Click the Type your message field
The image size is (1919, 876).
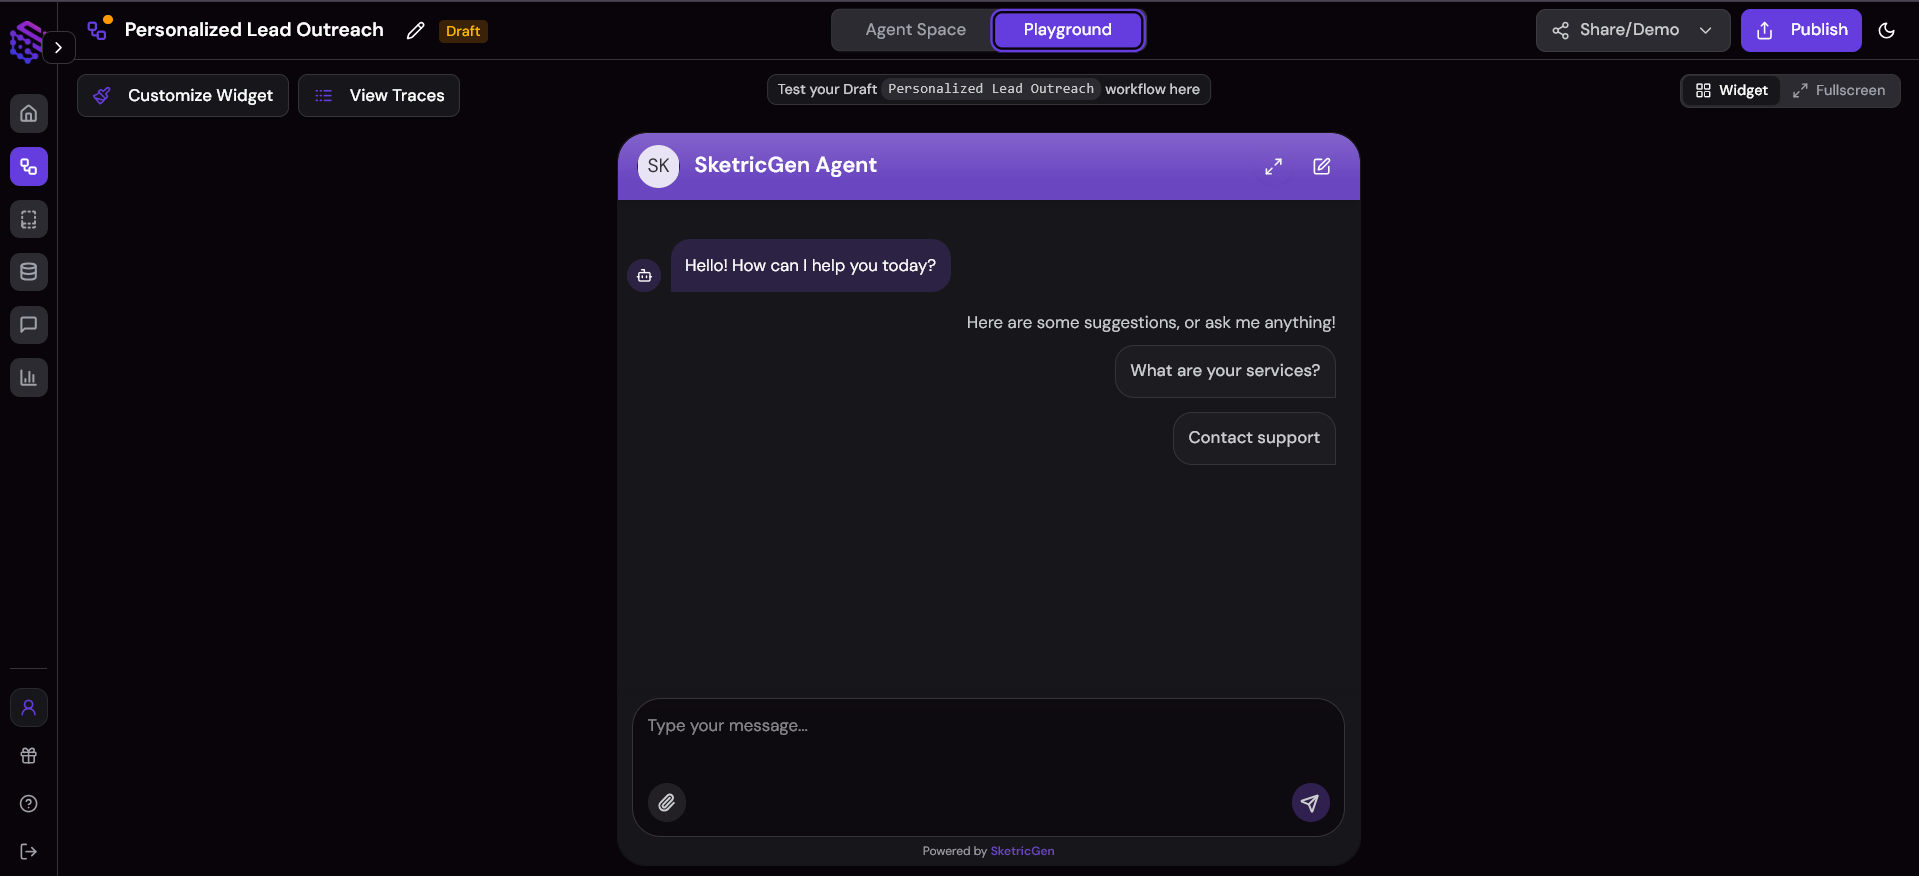click(988, 740)
